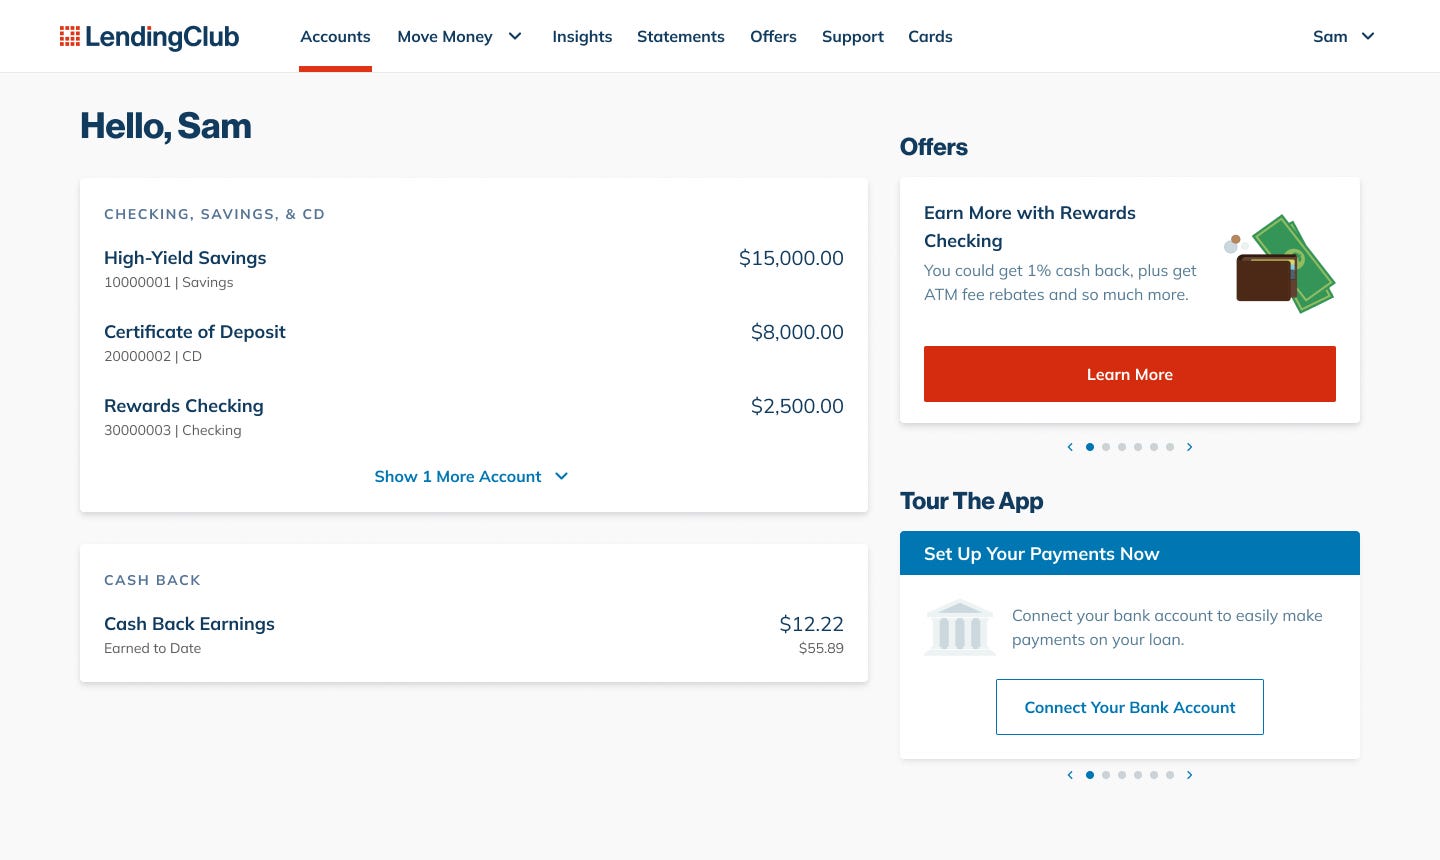View Cash Back Earnings details

(189, 624)
